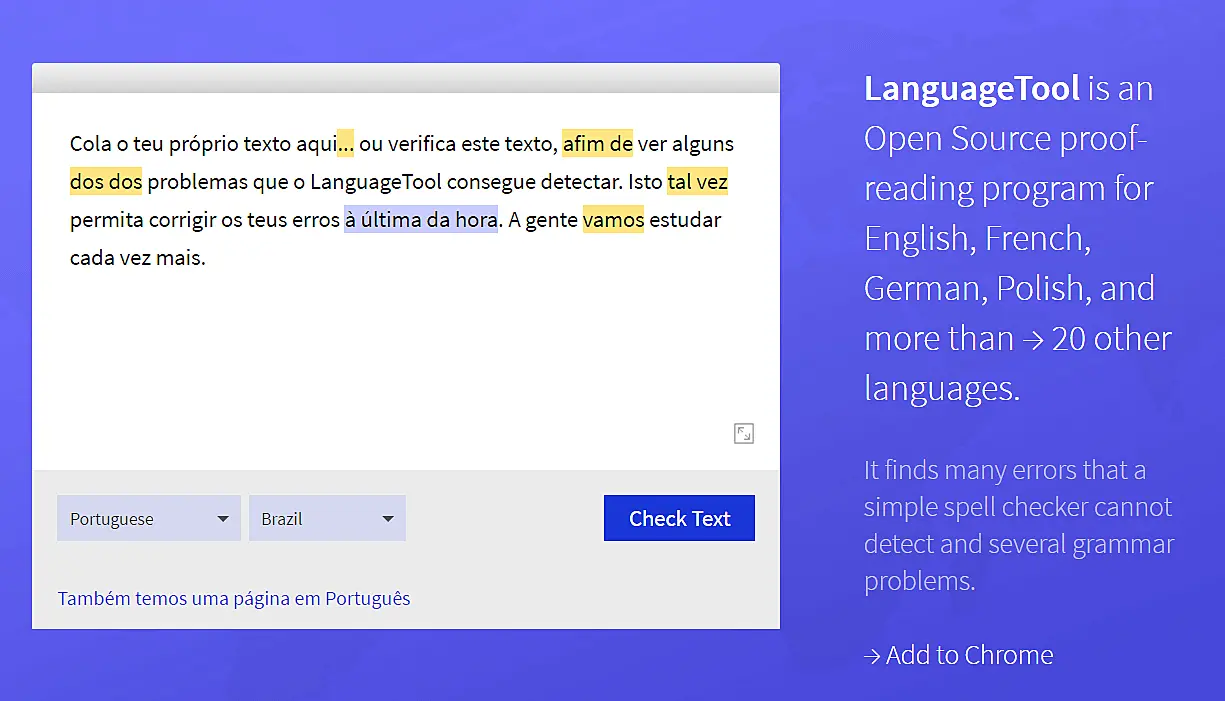Open the Brazil regional variant dropdown
1225x701 pixels.
[x=327, y=518]
